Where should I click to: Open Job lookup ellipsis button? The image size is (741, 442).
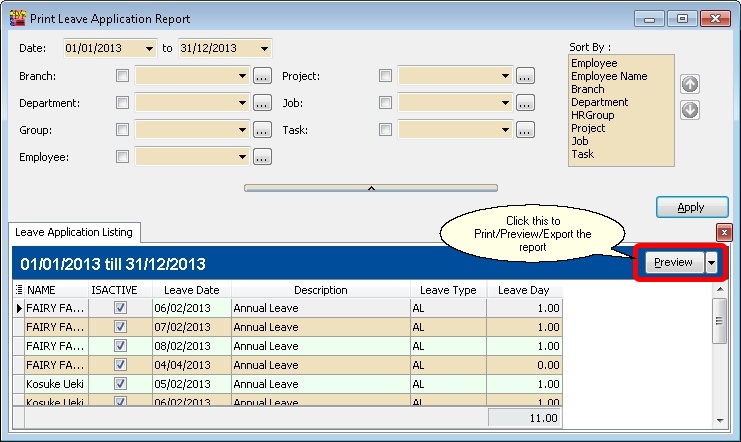pos(525,103)
